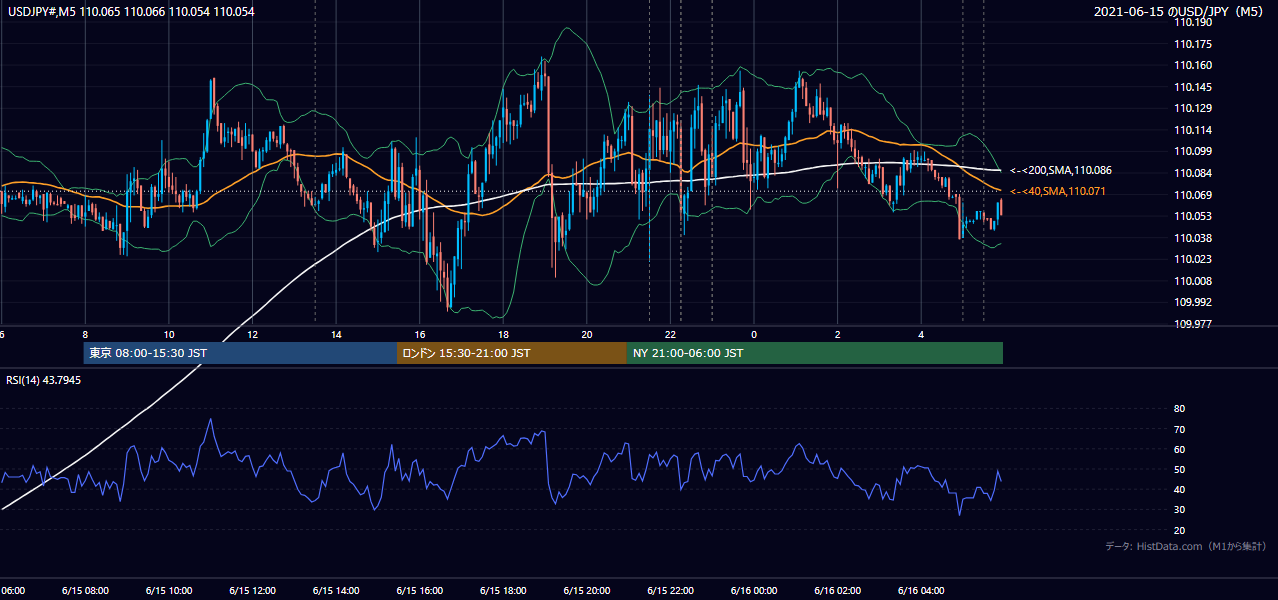Click the 110.038 price axis label
1278x600 pixels.
click(x=1194, y=238)
